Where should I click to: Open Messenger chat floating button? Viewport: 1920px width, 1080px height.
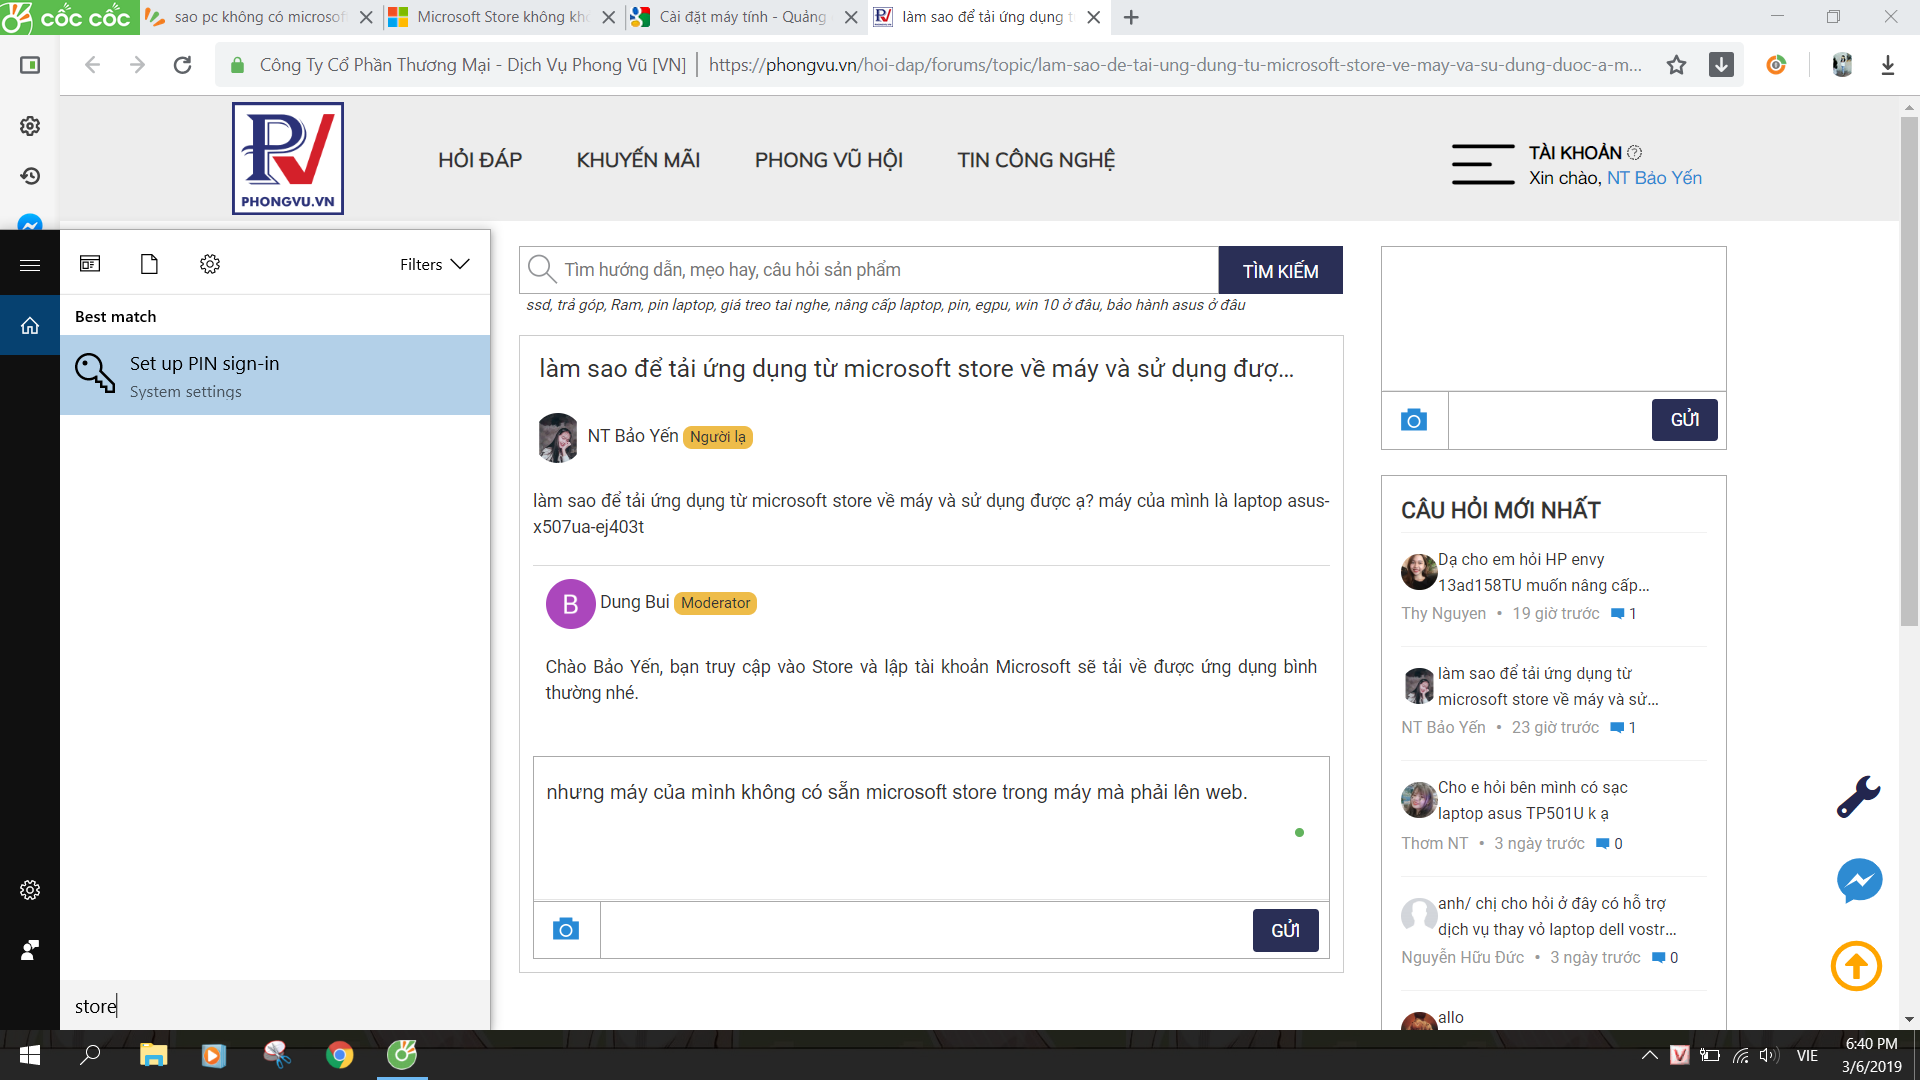pos(1859,881)
